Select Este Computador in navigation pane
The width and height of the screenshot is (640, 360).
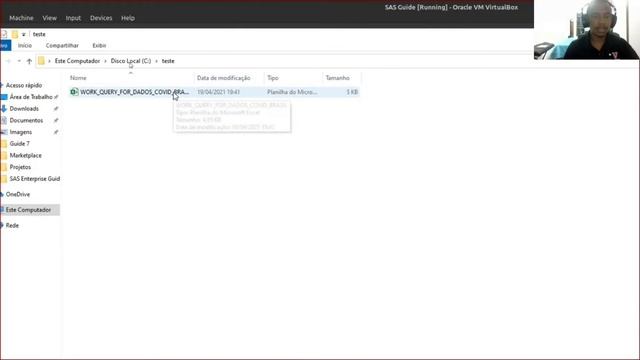coord(28,210)
